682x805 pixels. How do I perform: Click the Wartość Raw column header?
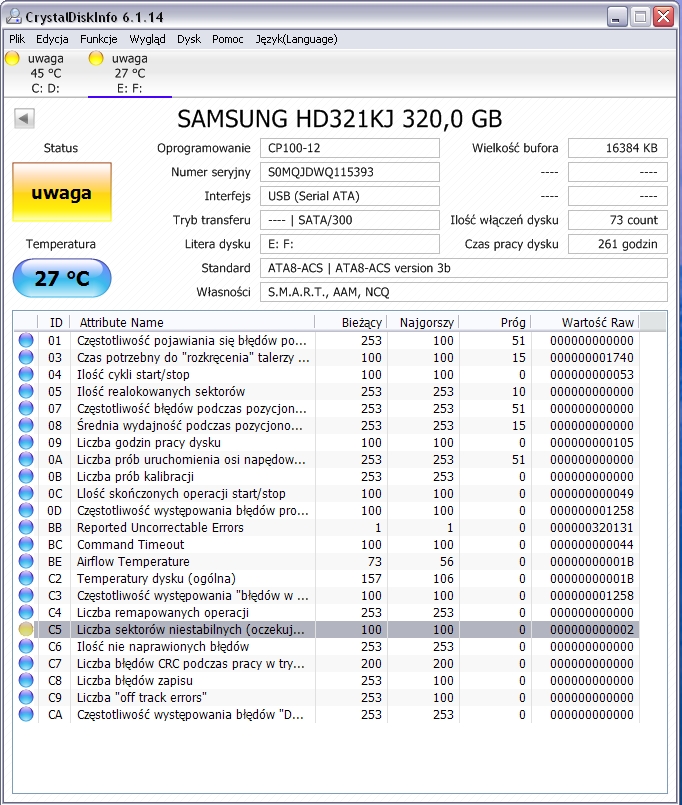point(585,322)
